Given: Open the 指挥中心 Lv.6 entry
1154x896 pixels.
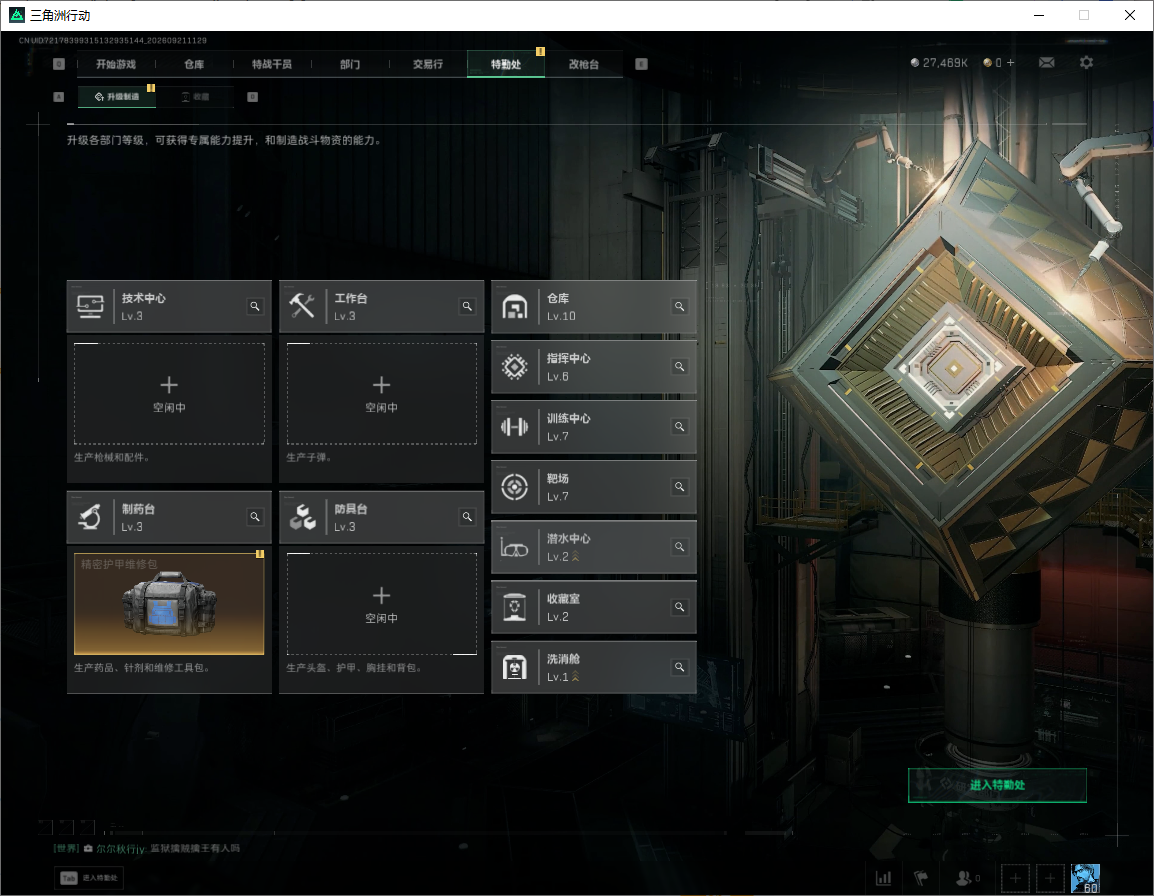Looking at the screenshot, I should point(594,367).
